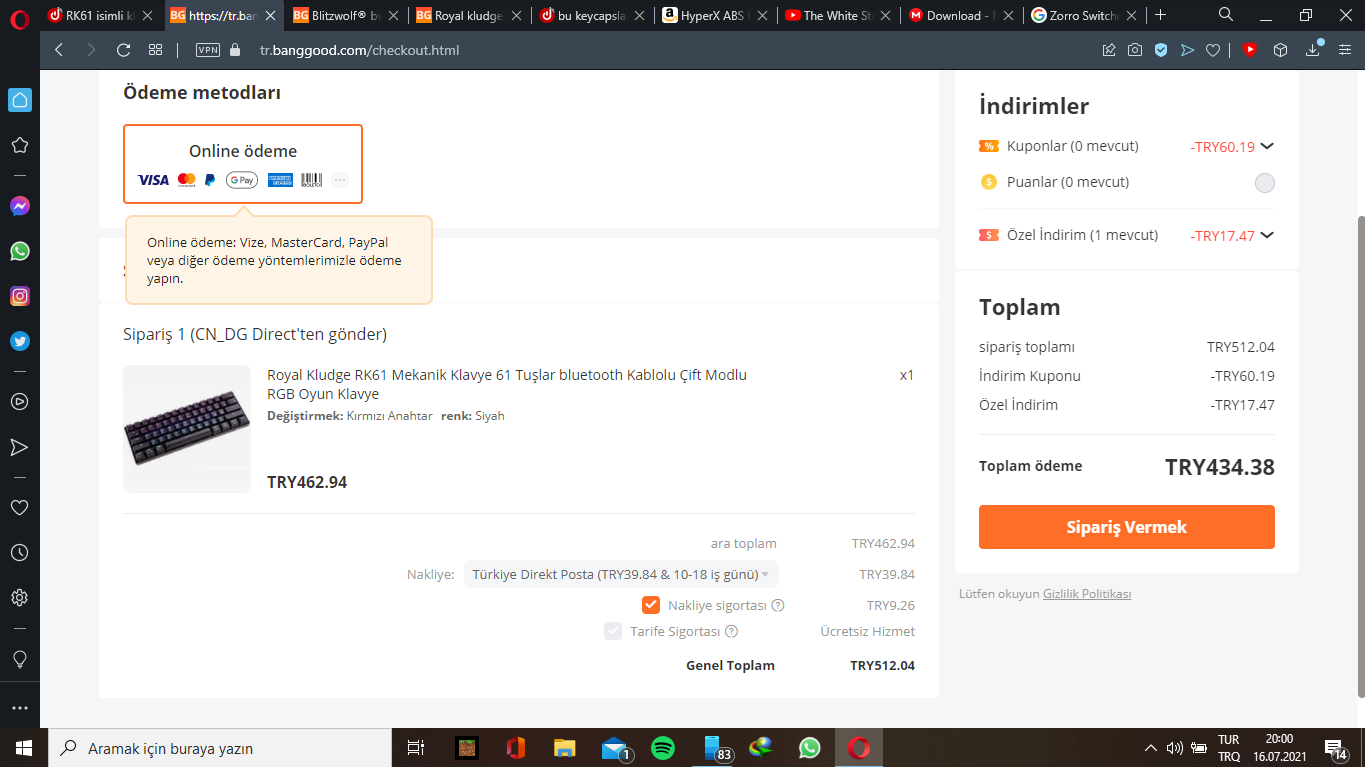Switch to the Zorro Switch Google tab
The width and height of the screenshot is (1365, 767).
click(1082, 16)
